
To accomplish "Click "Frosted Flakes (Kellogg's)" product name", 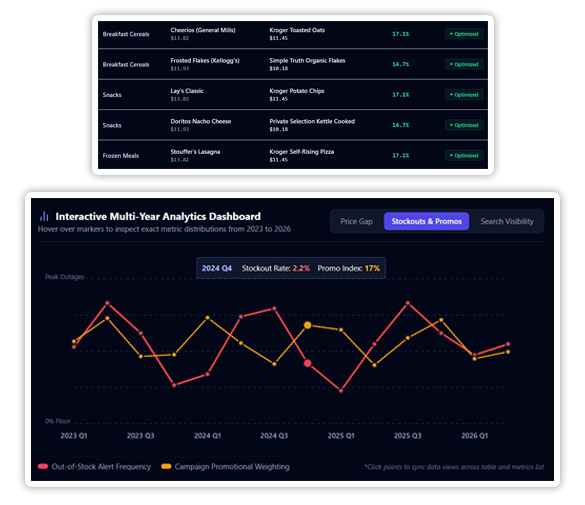I will point(205,60).
